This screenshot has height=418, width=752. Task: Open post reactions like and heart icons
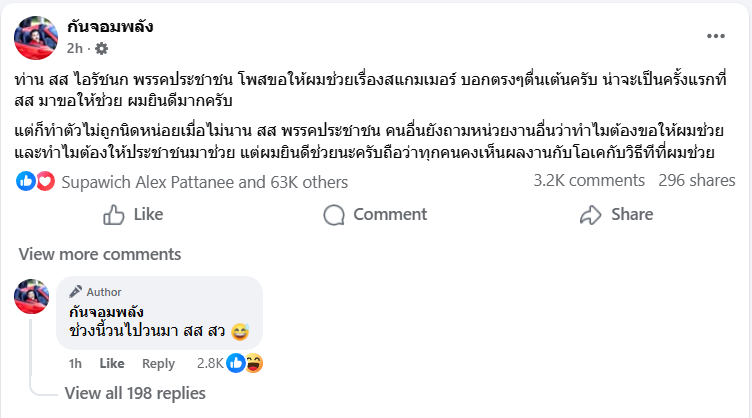[36, 182]
